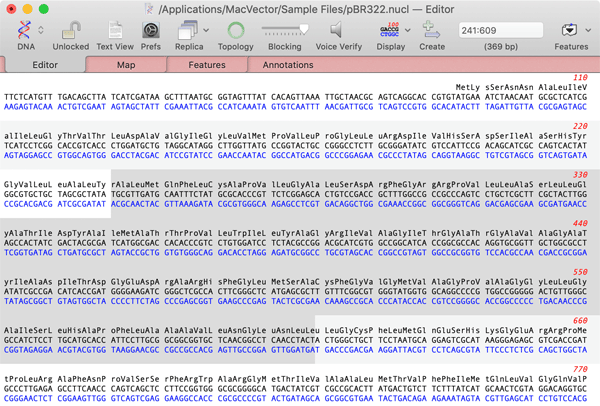This screenshot has width=600, height=406.
Task: Click the 241:609 selection range field
Action: tap(501, 30)
